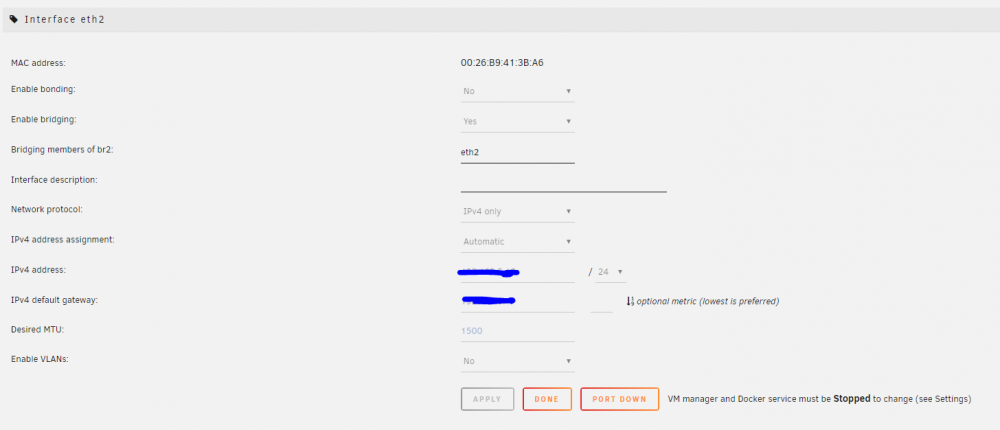Click the APPLY button
This screenshot has width=1000, height=430.
click(x=487, y=399)
